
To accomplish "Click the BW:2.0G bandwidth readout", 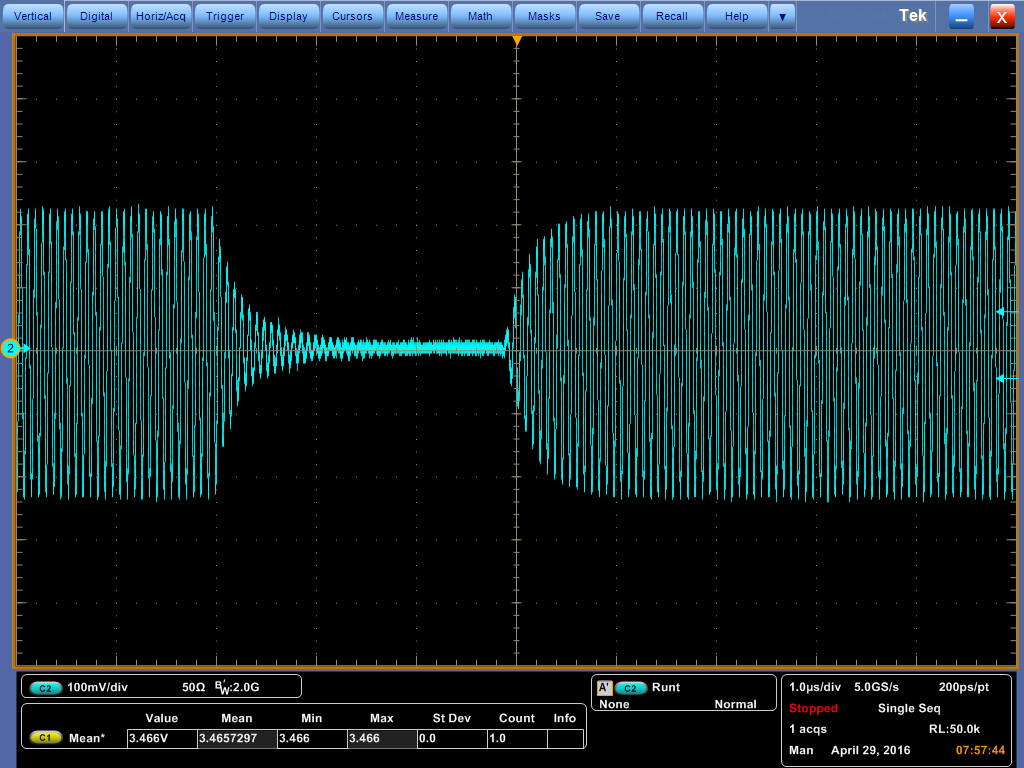I will tap(237, 687).
